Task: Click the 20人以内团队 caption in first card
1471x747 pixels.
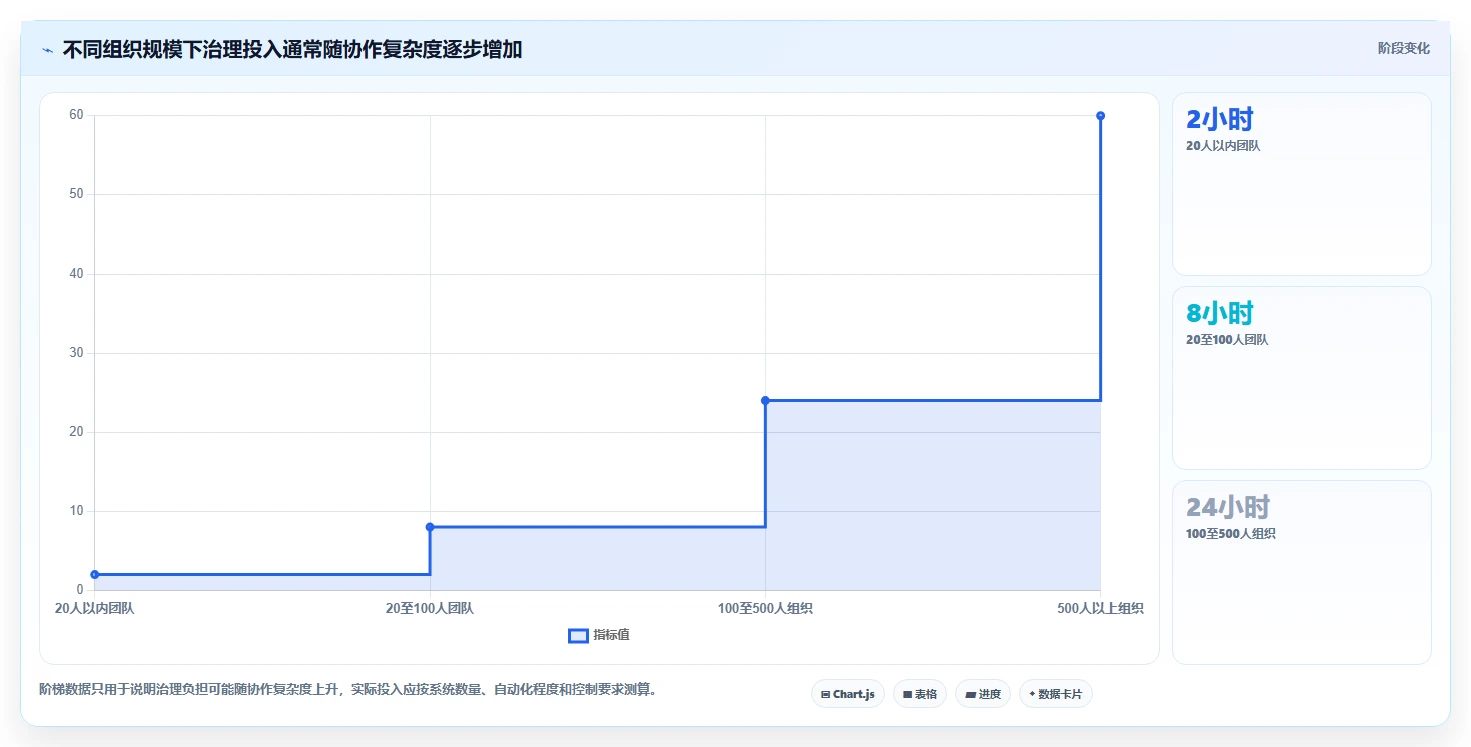Action: [1223, 146]
